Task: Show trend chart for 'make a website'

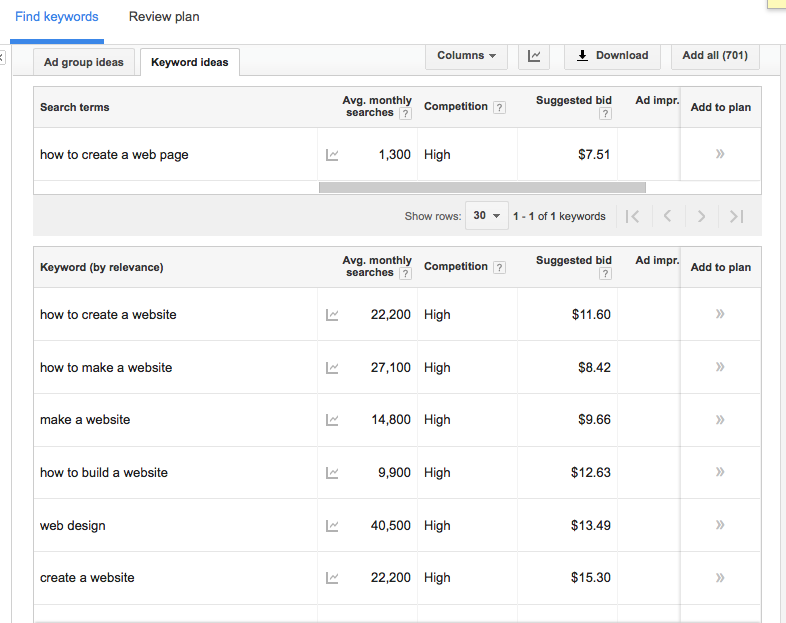Action: click(x=332, y=420)
